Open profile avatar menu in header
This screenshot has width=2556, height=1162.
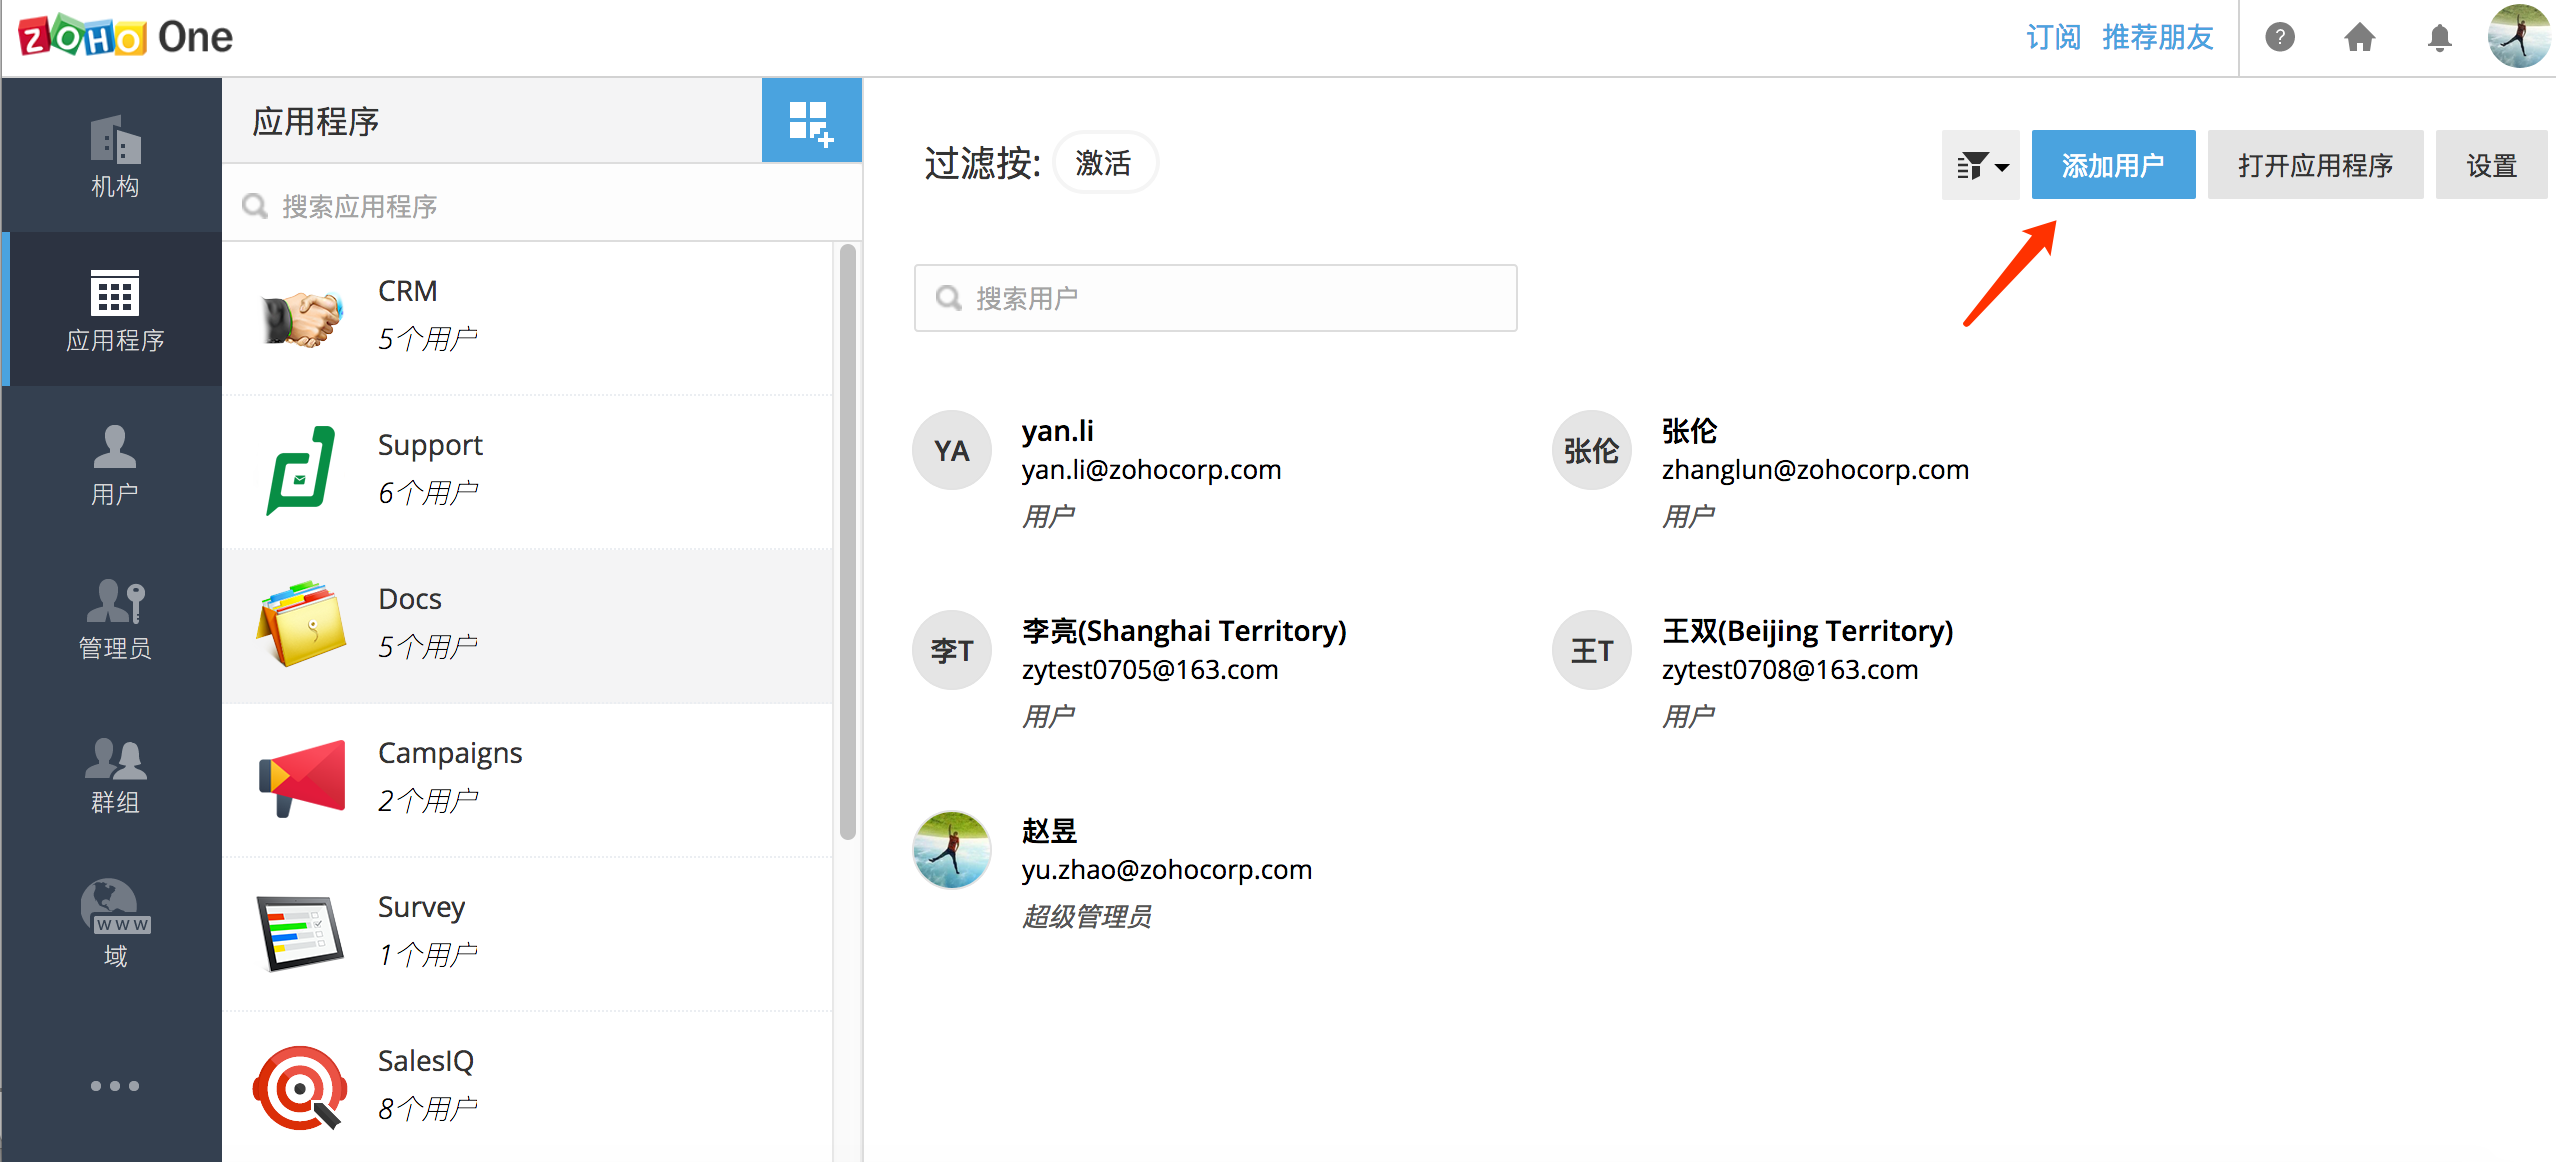(2518, 37)
